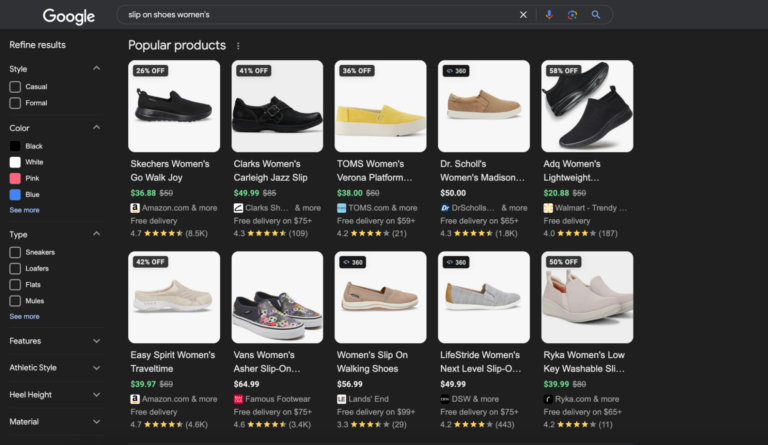The width and height of the screenshot is (768, 445).
Task: Click the TOMS.com store icon
Action: 341,208
